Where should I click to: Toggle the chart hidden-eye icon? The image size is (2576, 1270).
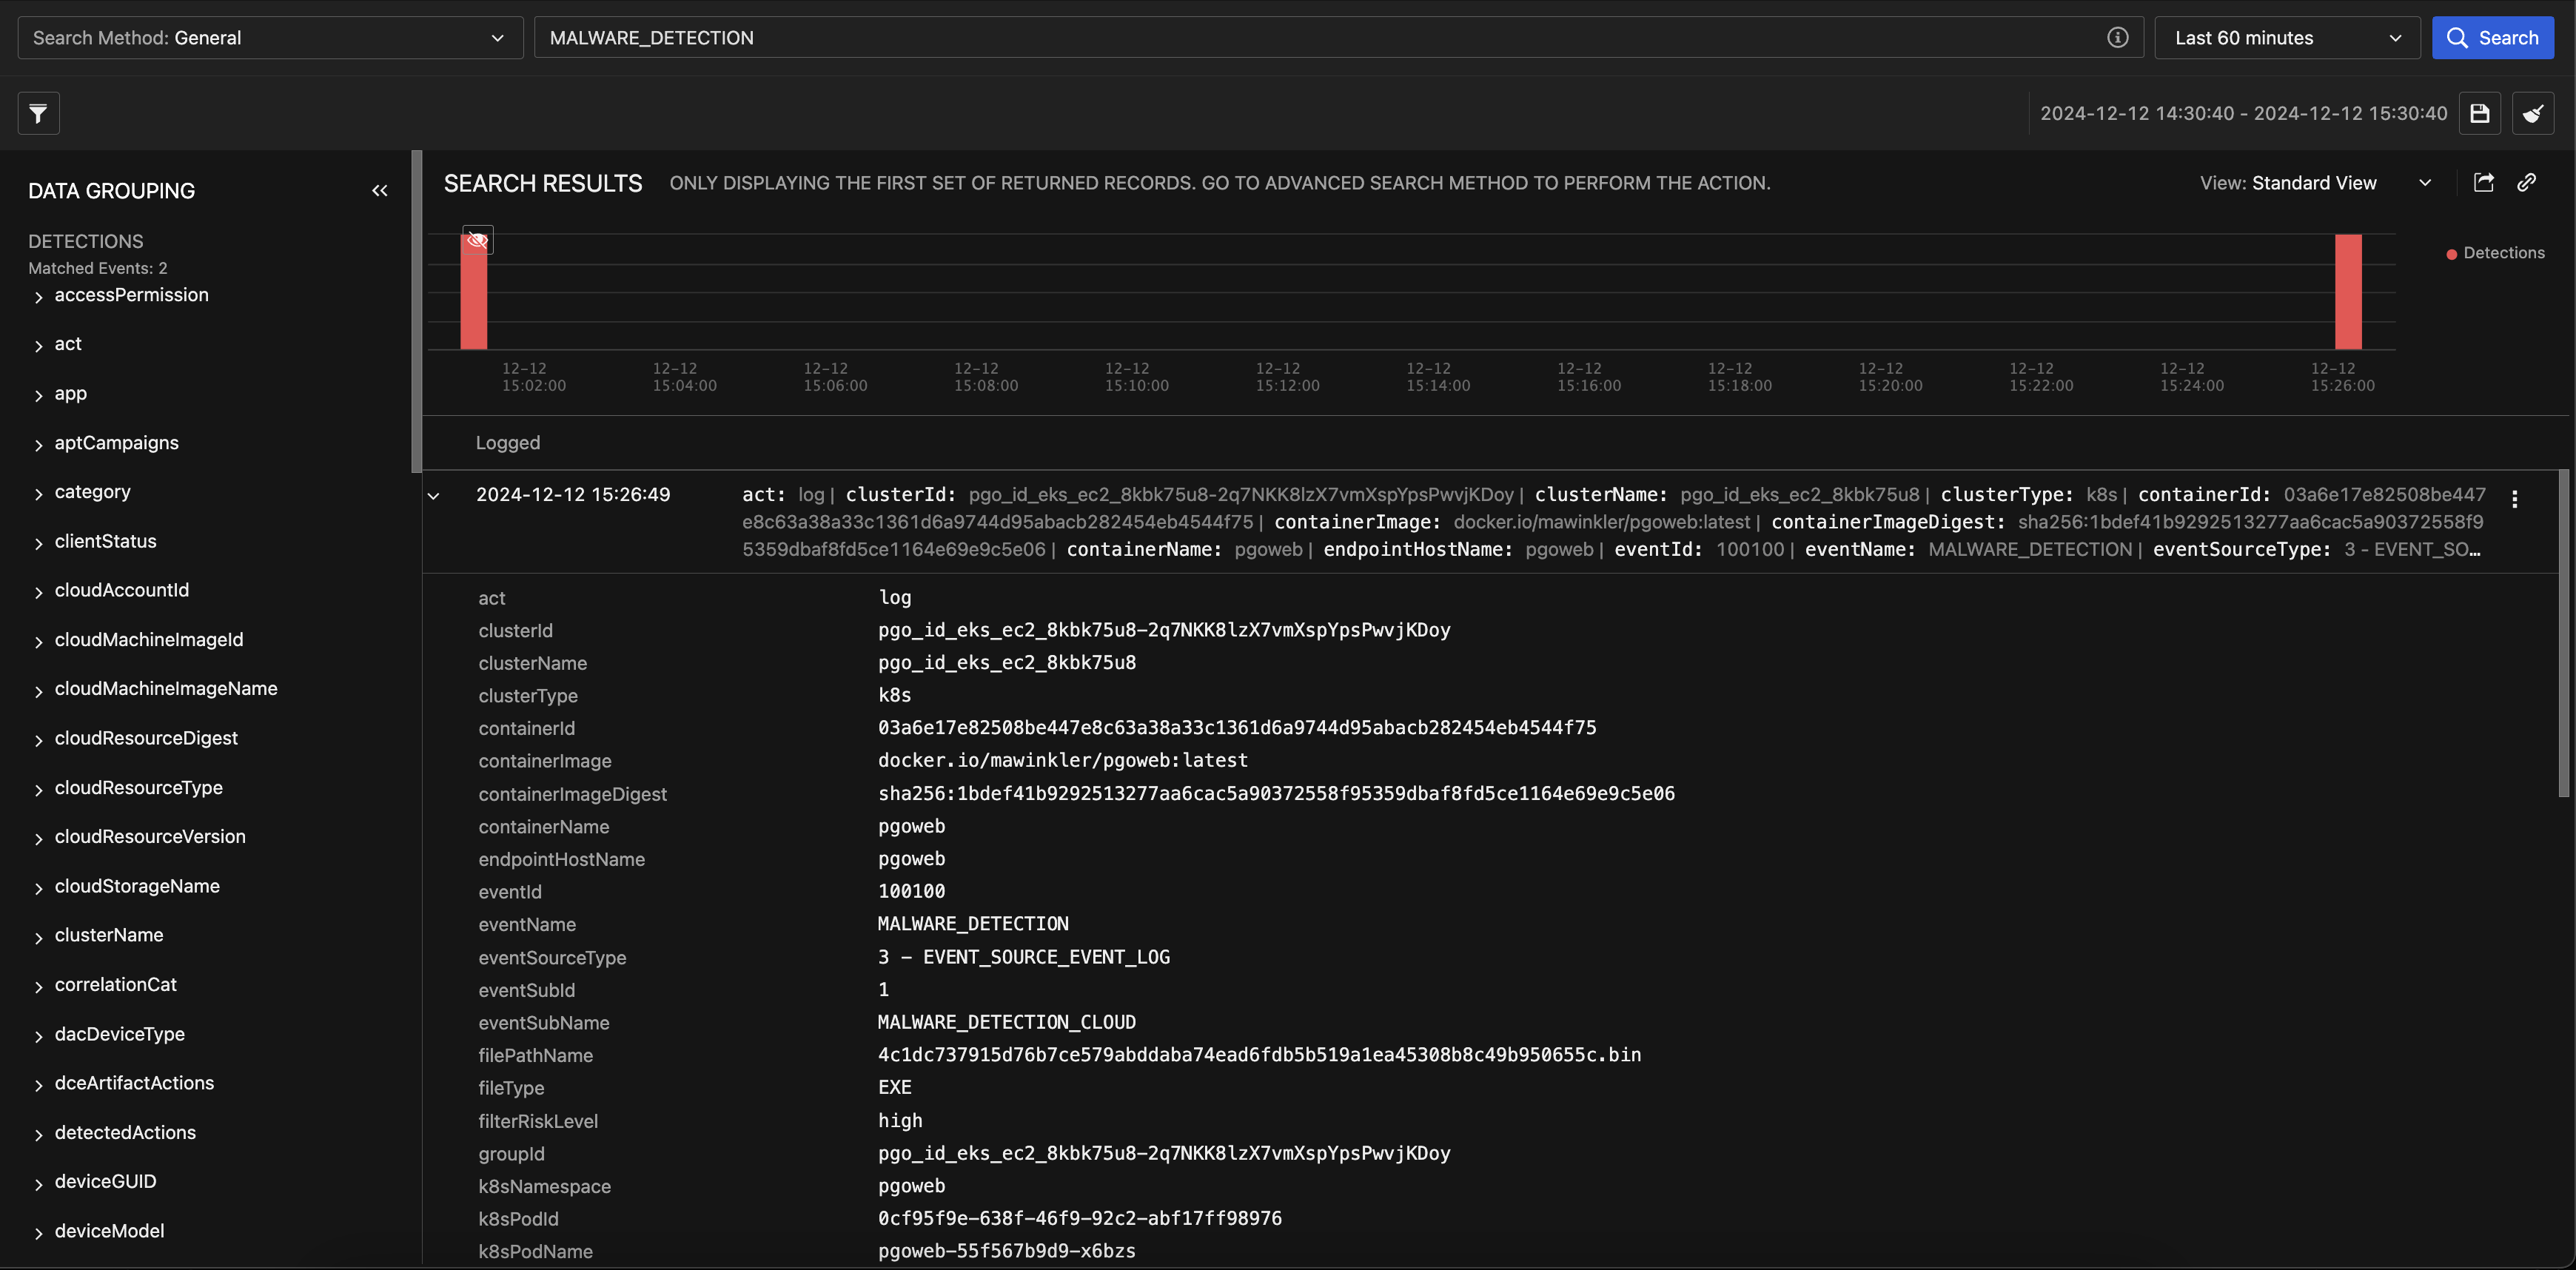tap(477, 240)
